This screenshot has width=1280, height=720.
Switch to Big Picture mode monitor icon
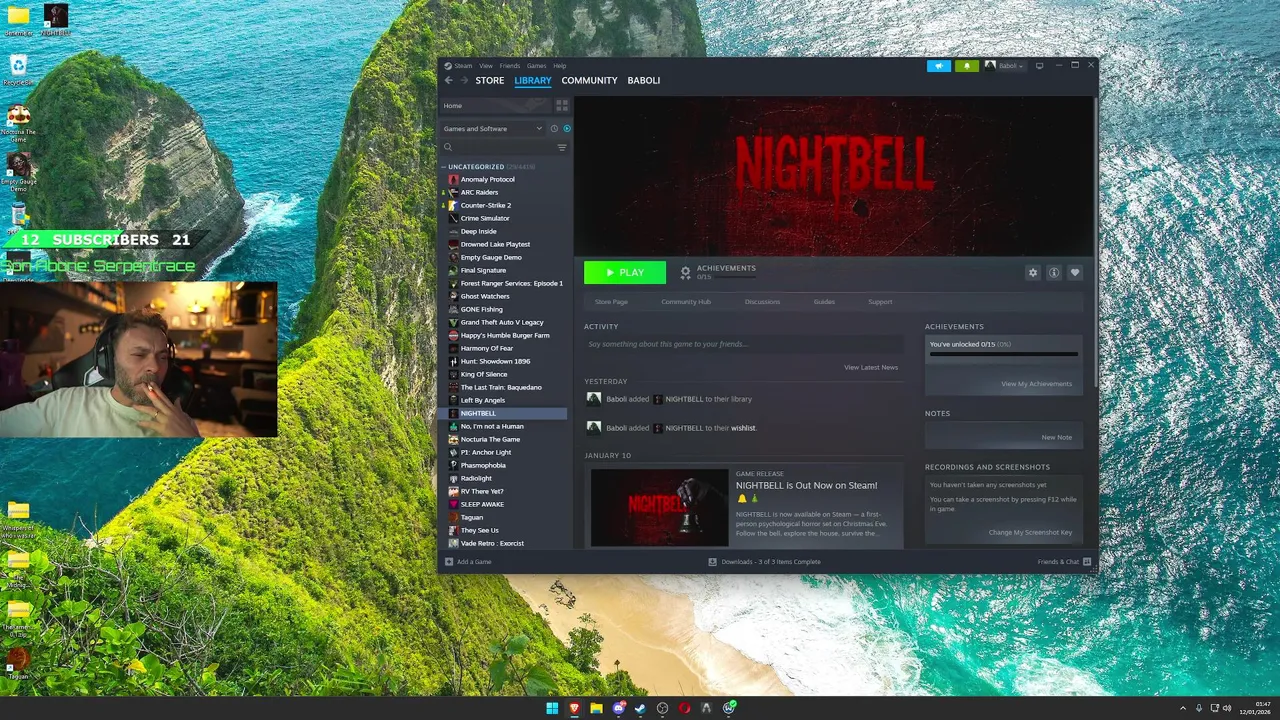1039,66
